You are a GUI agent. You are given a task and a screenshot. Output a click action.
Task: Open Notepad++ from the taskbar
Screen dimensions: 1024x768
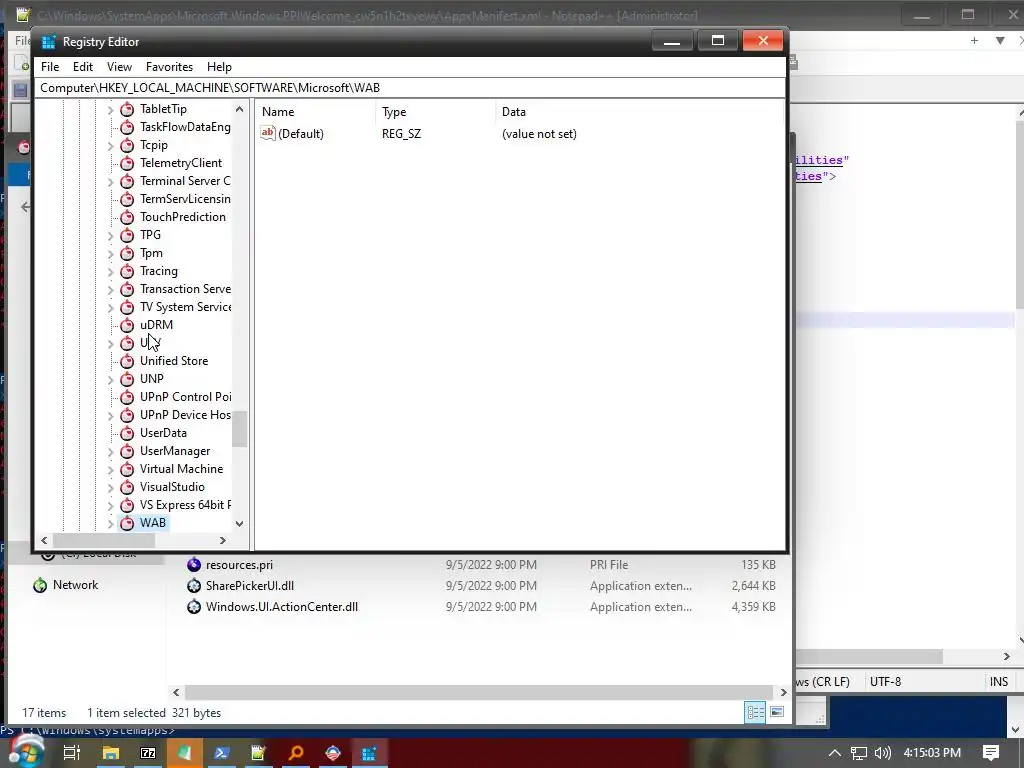[x=259, y=753]
